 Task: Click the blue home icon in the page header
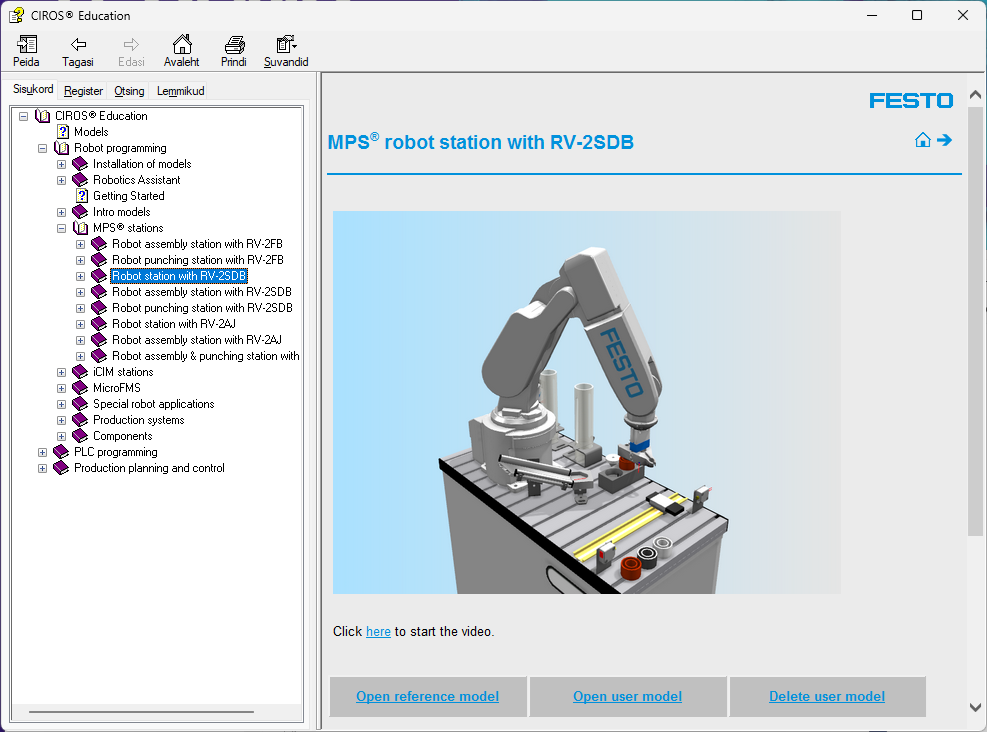click(x=923, y=140)
